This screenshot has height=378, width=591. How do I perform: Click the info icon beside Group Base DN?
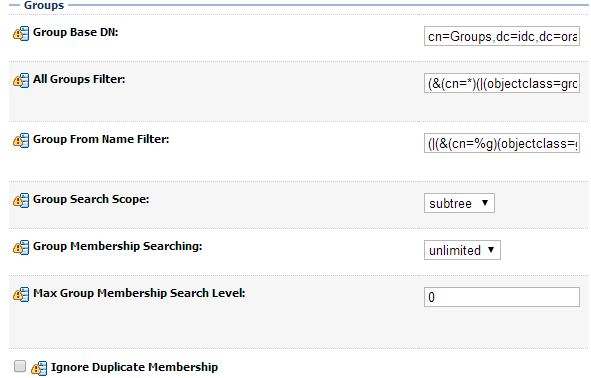(x=21, y=34)
